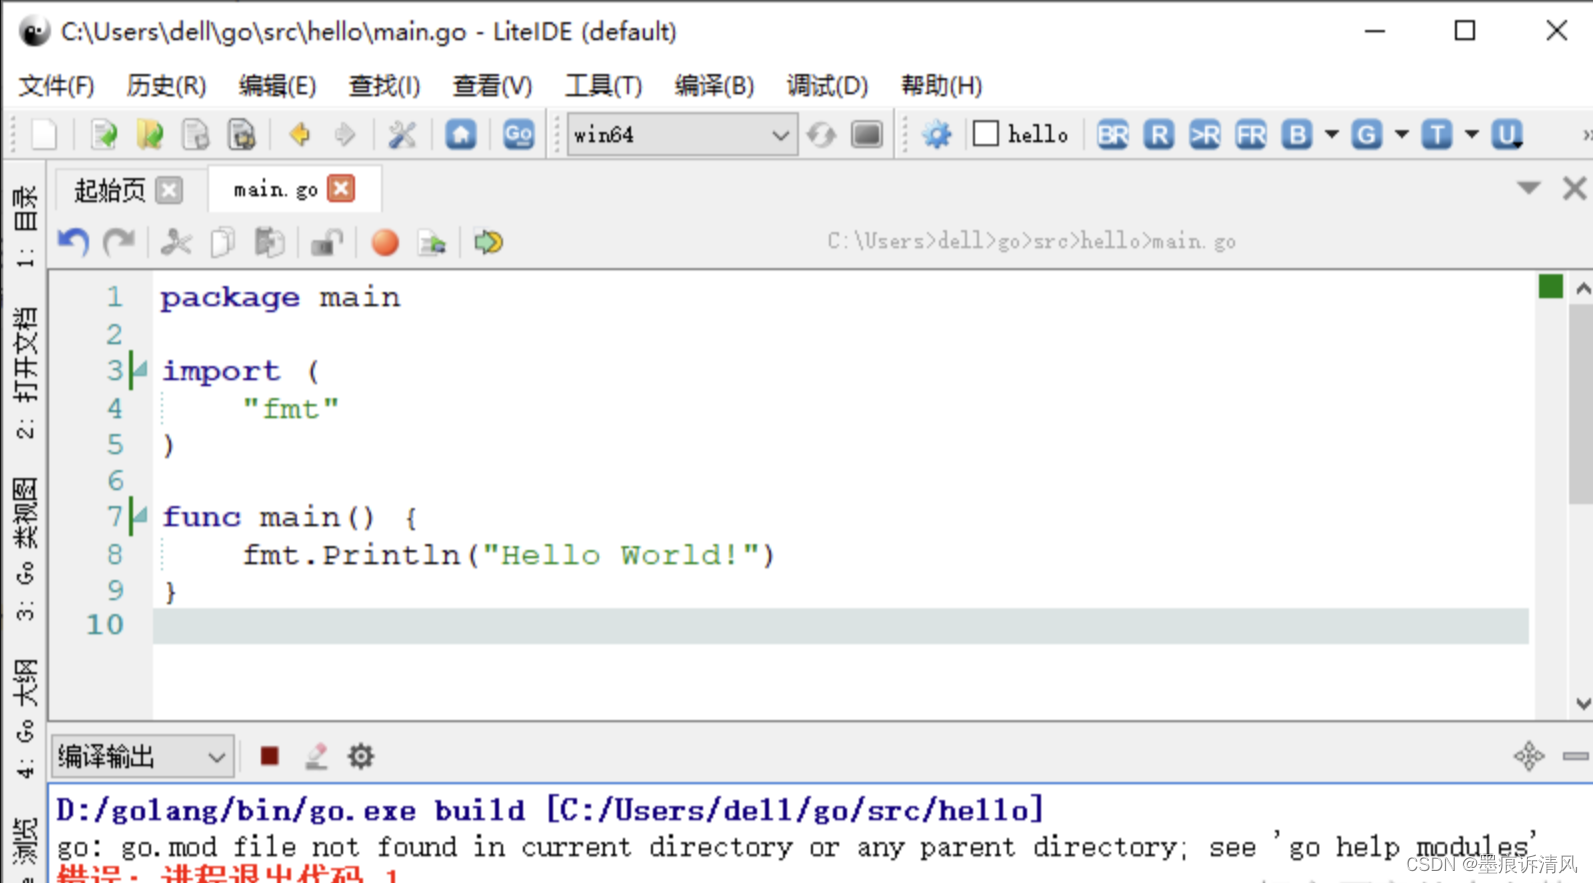Click the B build button
This screenshot has width=1593, height=883.
click(x=1297, y=134)
